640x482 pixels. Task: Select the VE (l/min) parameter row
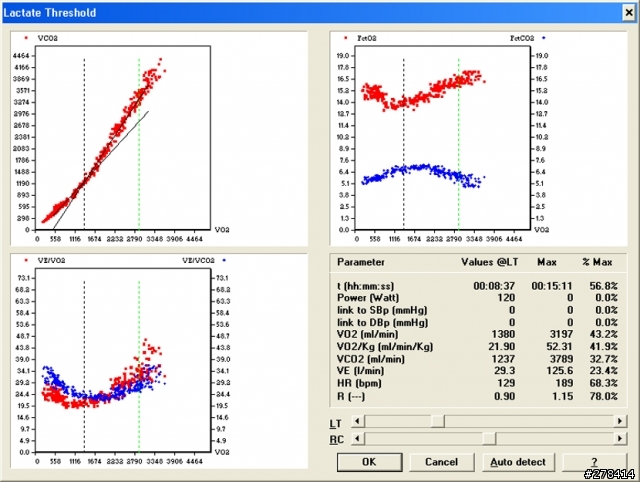click(x=478, y=371)
